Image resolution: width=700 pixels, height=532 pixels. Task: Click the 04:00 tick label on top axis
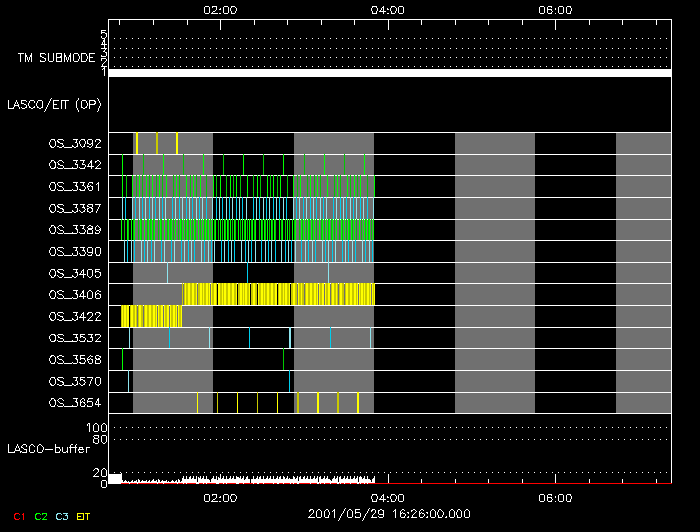point(387,9)
